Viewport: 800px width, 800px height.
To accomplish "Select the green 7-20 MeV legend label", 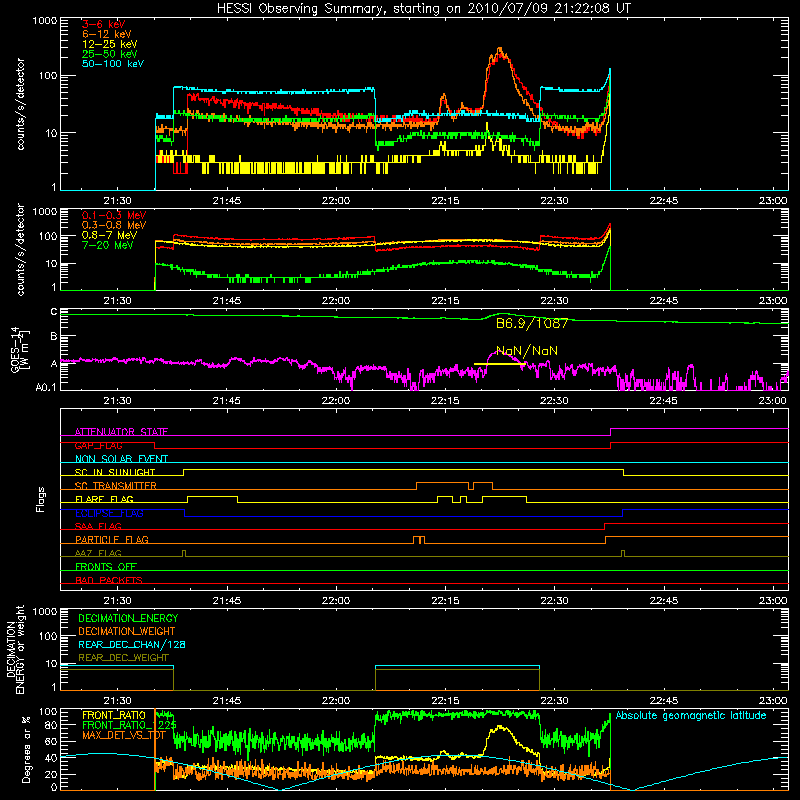I will tap(108, 245).
